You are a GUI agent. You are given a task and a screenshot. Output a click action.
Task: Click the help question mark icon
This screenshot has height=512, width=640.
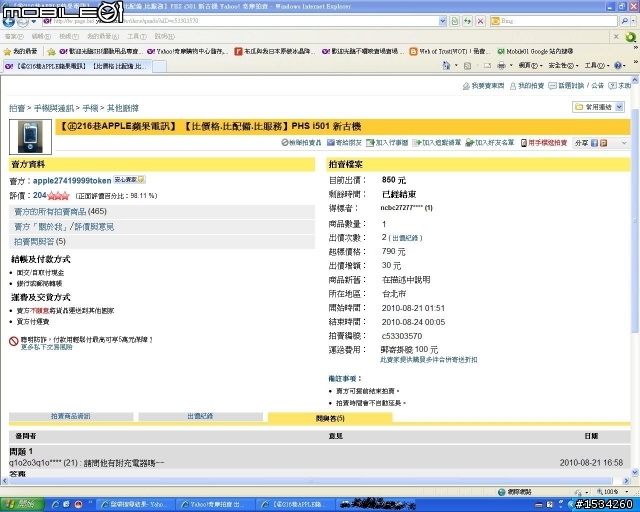click(618, 65)
